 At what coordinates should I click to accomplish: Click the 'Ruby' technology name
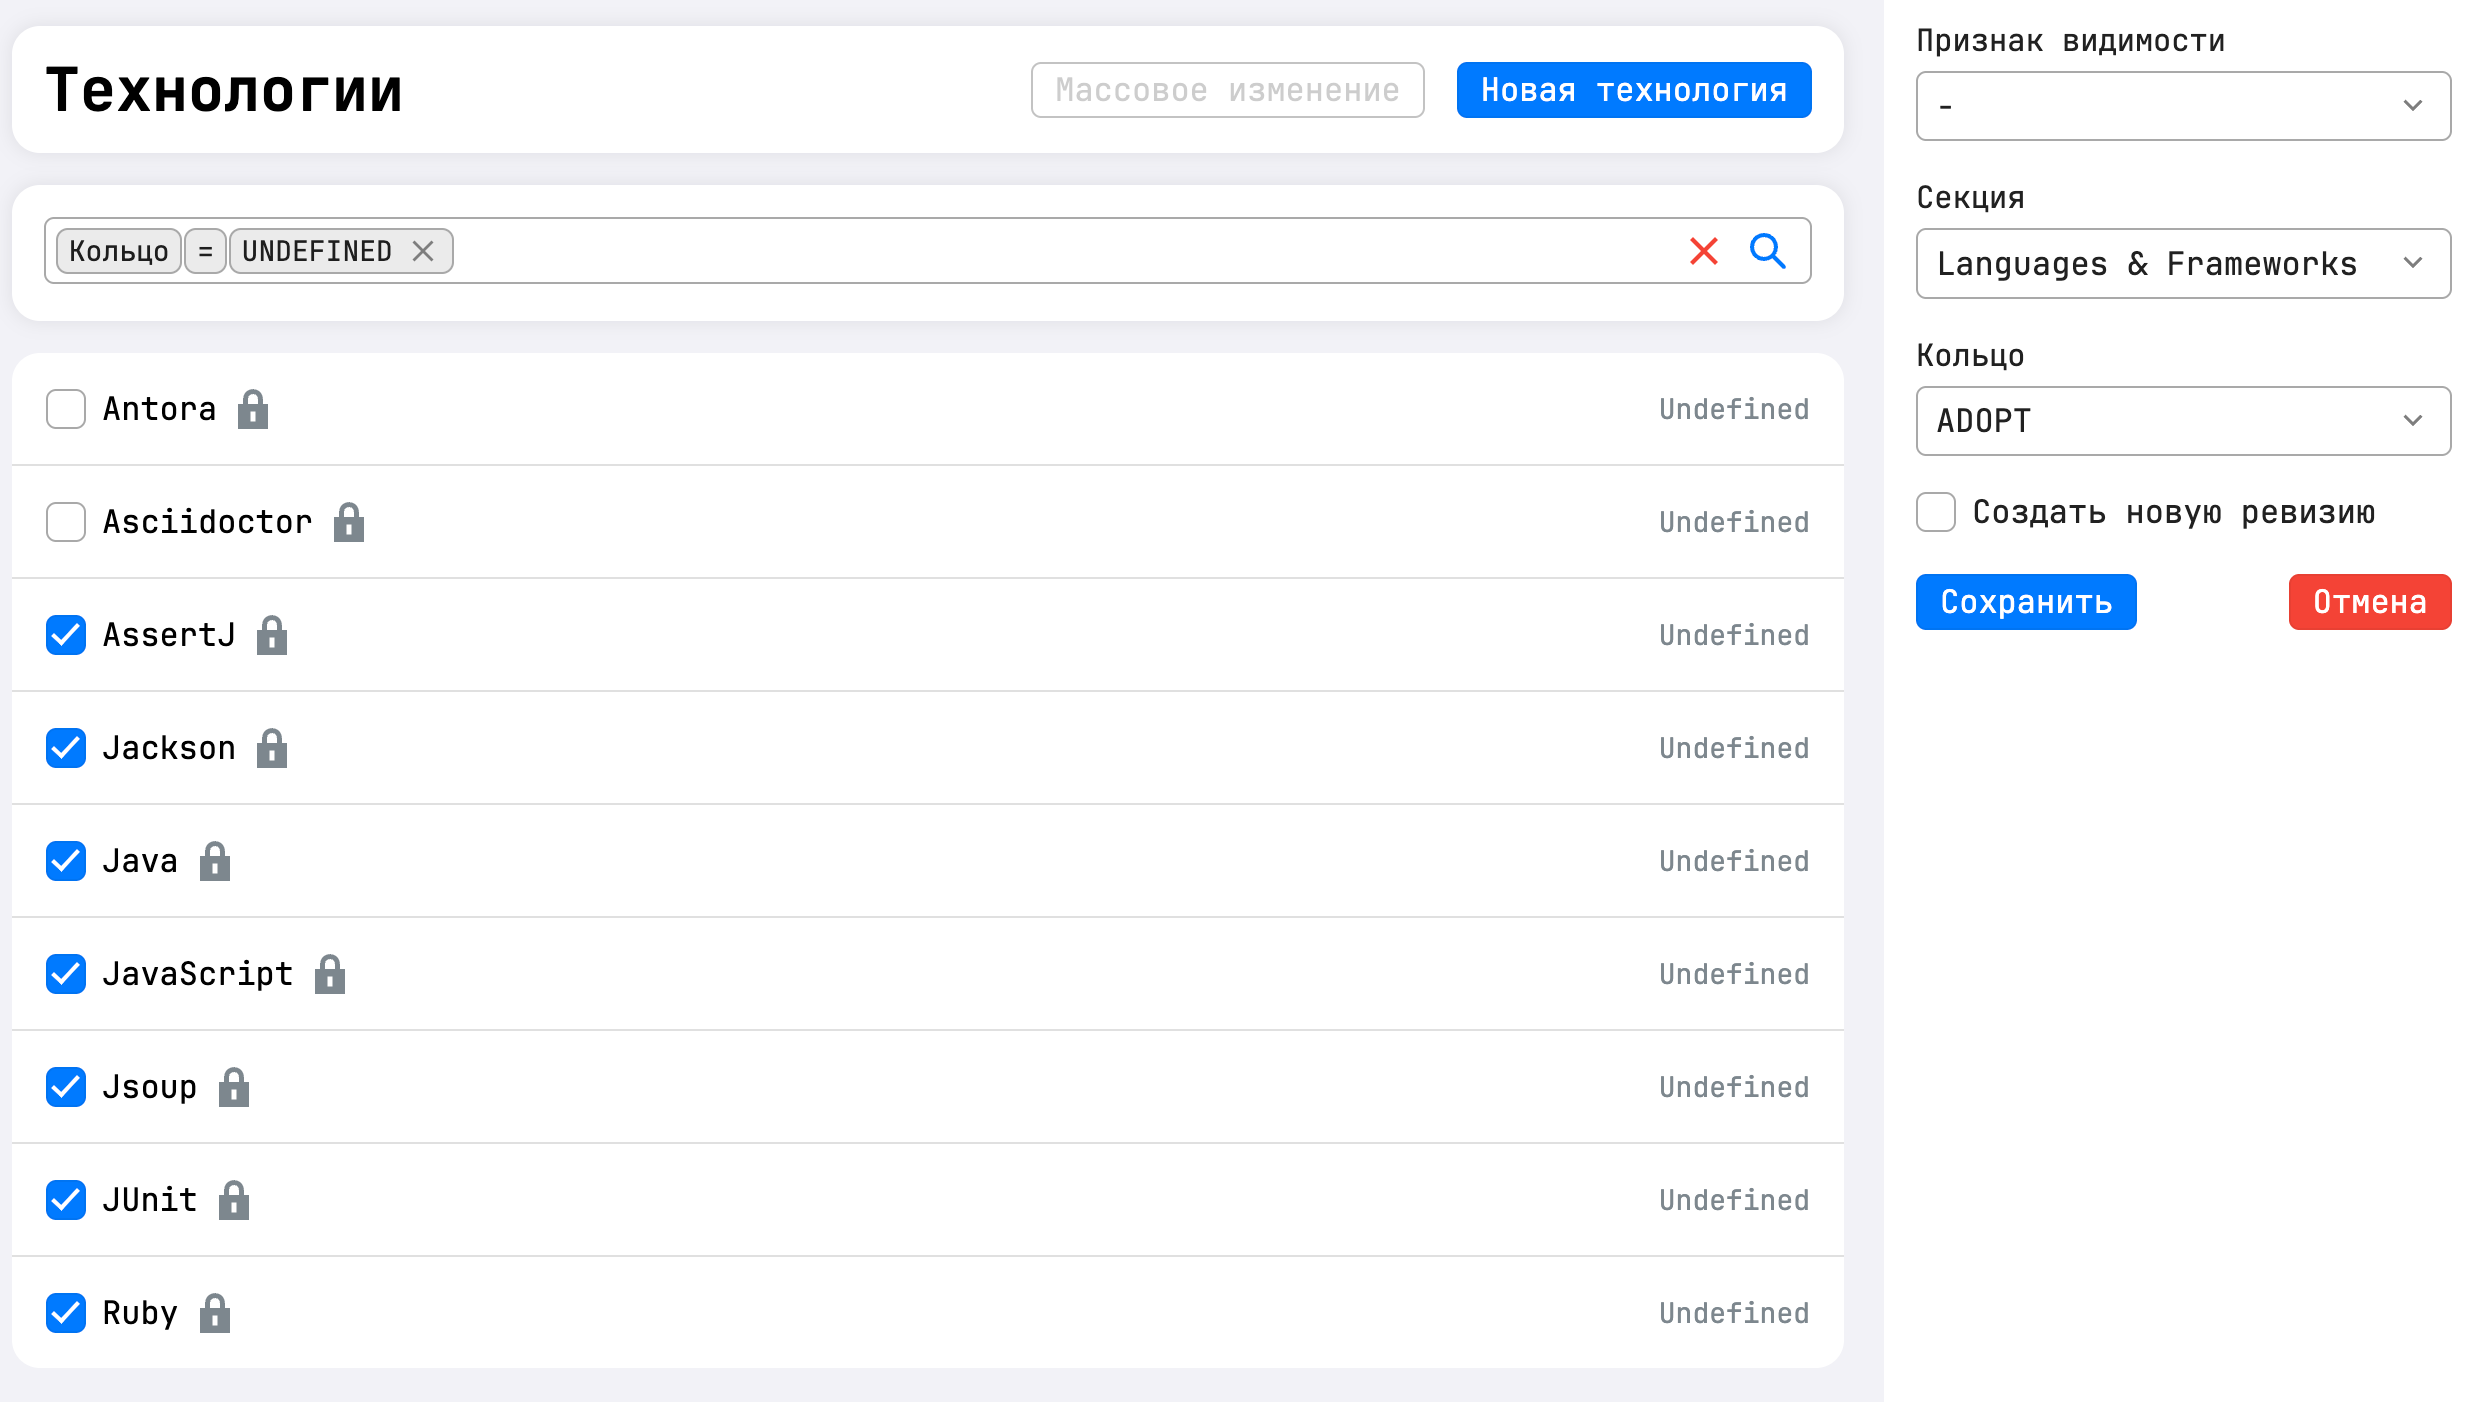(140, 1313)
